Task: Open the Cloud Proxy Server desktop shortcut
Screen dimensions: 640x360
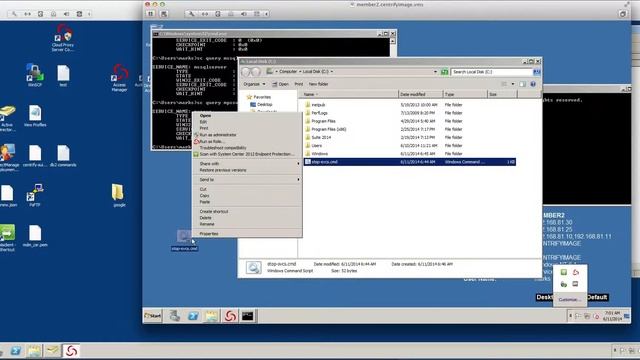Action: click(62, 38)
